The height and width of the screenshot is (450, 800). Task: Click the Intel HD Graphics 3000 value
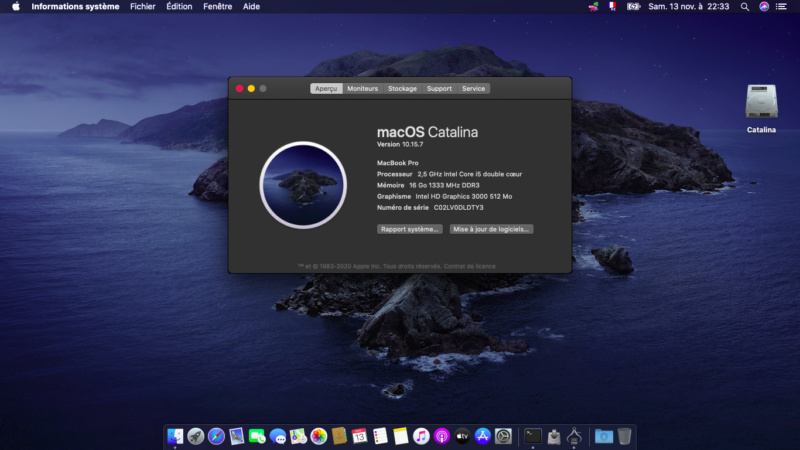click(x=464, y=196)
